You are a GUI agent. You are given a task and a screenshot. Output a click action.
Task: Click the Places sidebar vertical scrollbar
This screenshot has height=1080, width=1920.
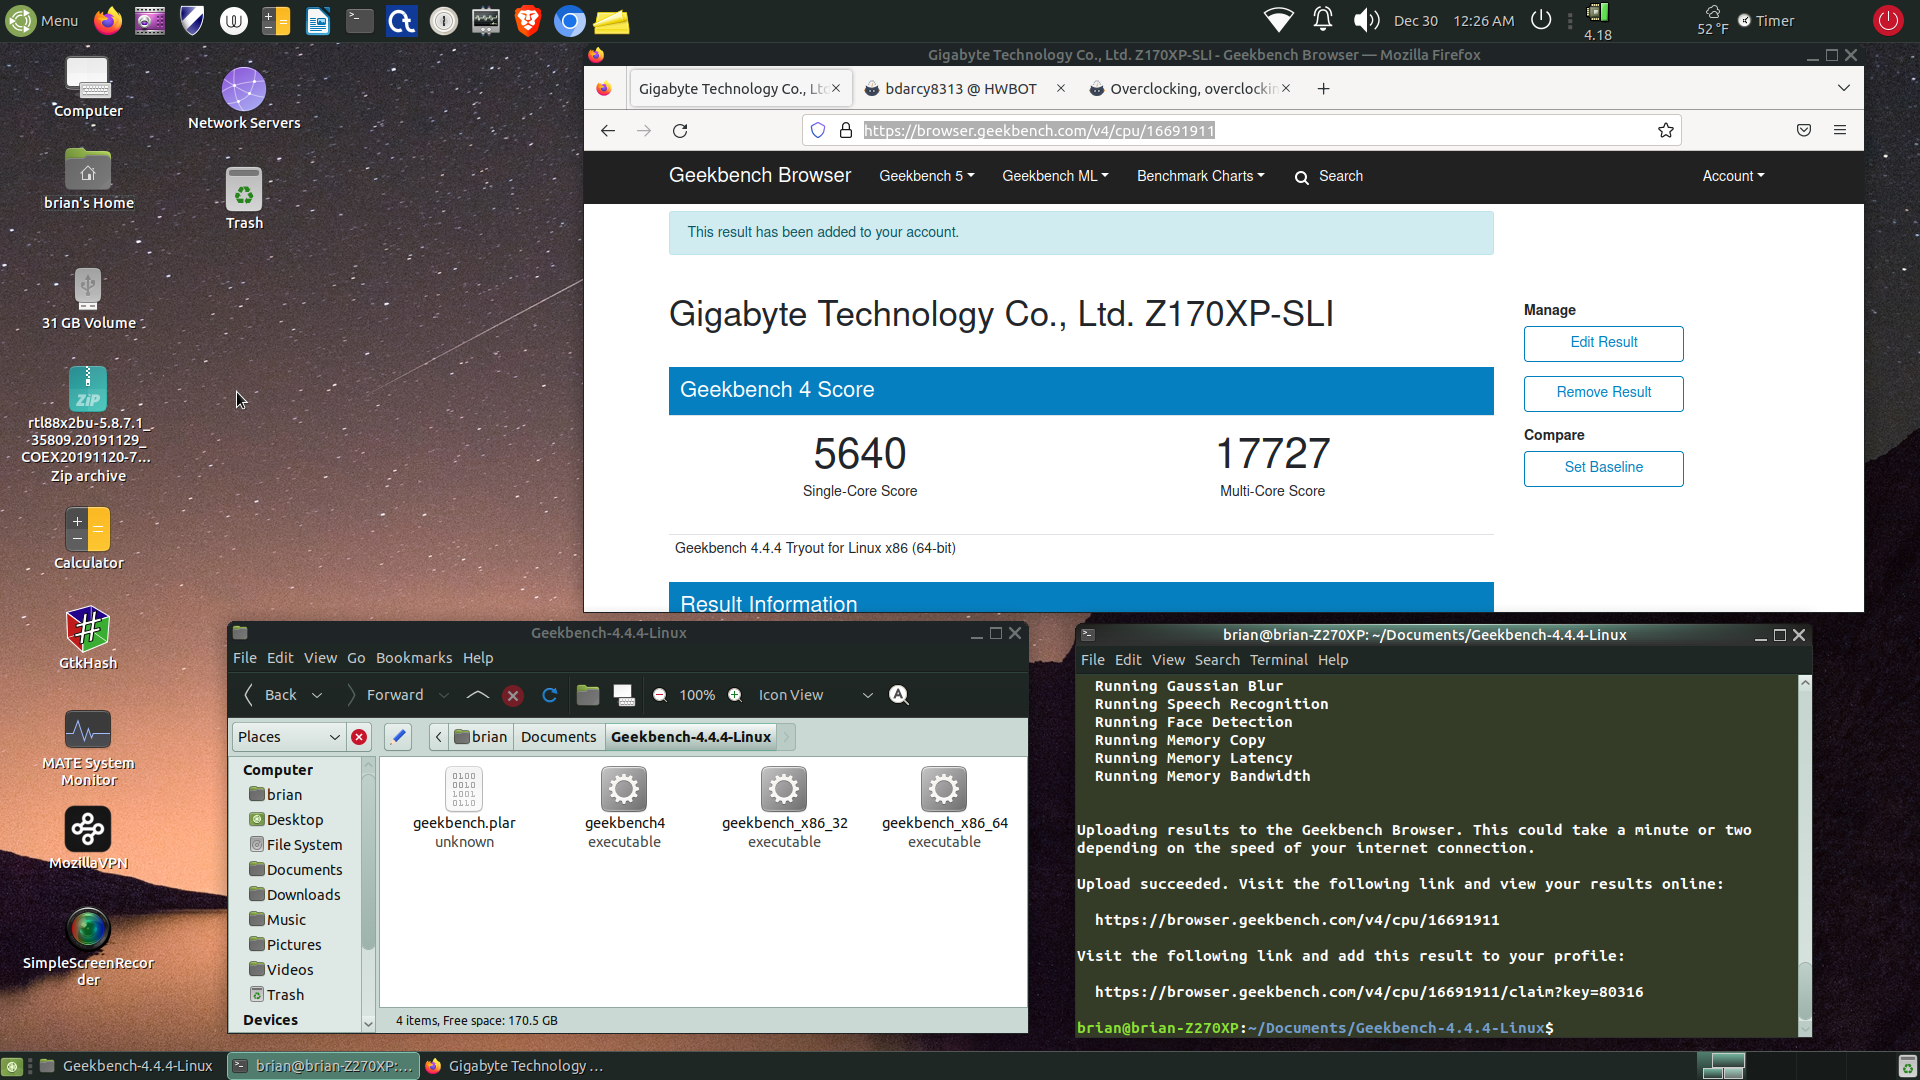click(367, 893)
